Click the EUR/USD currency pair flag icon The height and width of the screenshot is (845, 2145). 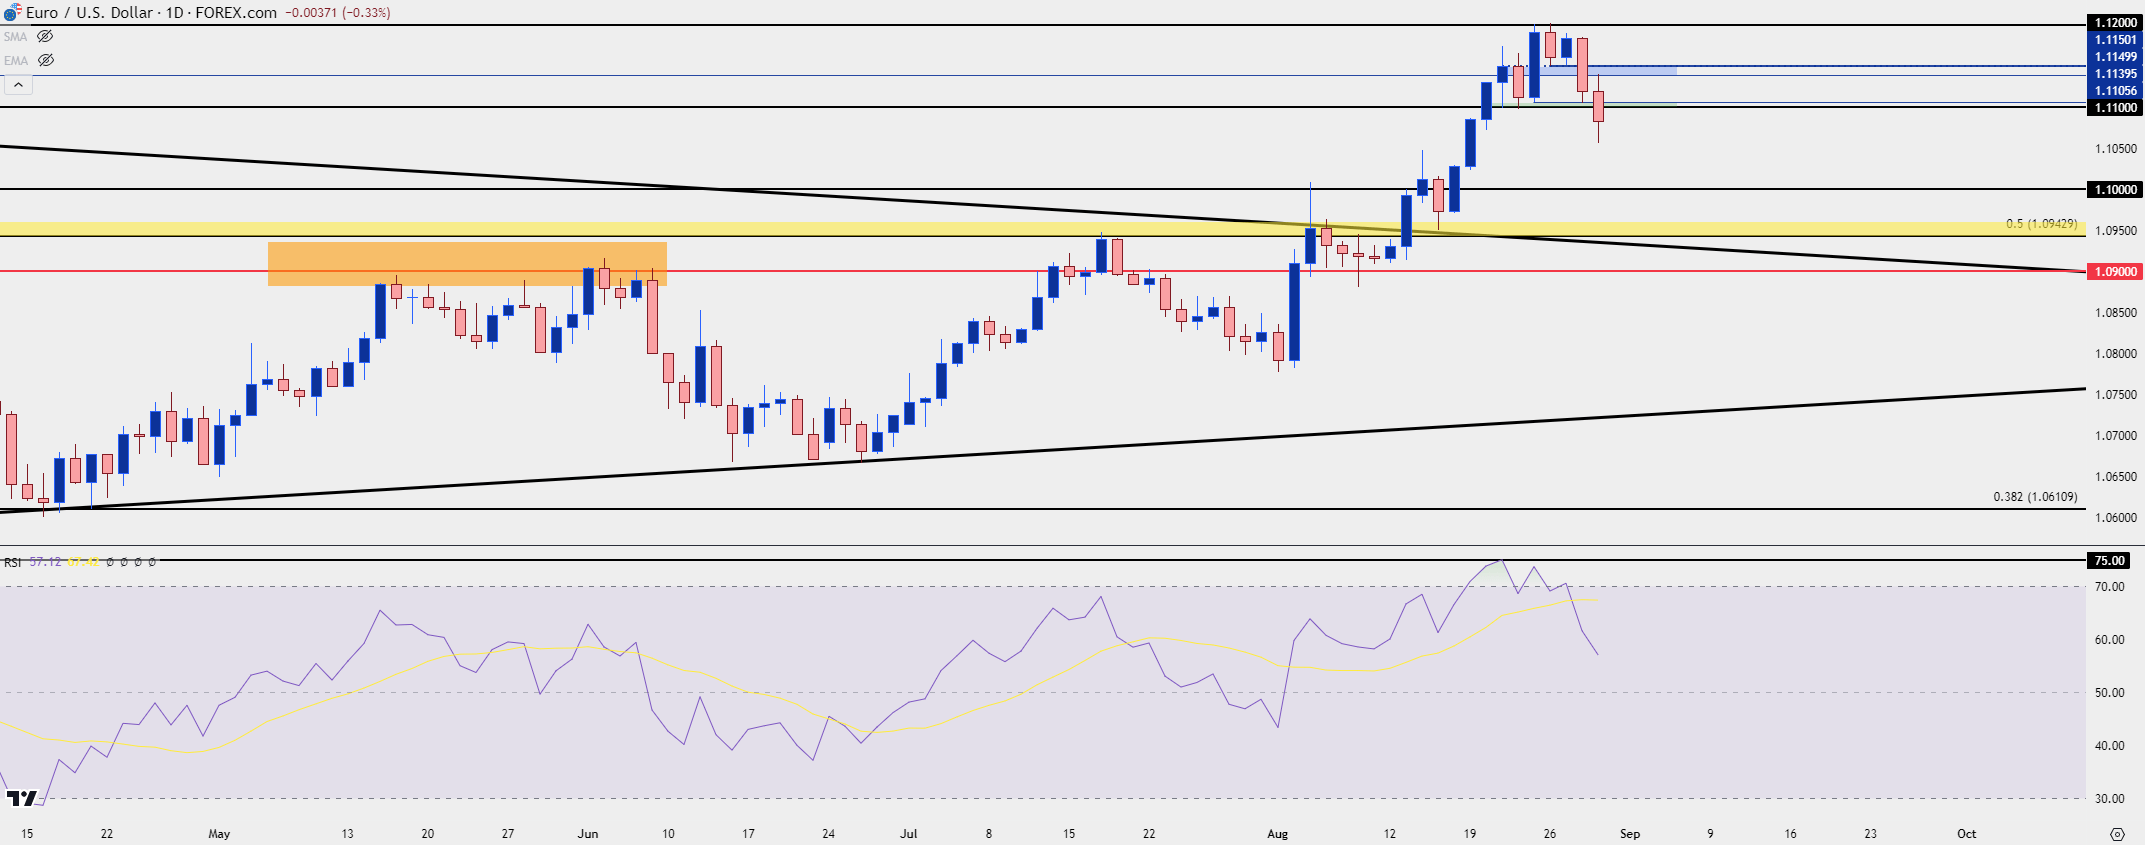tap(12, 12)
